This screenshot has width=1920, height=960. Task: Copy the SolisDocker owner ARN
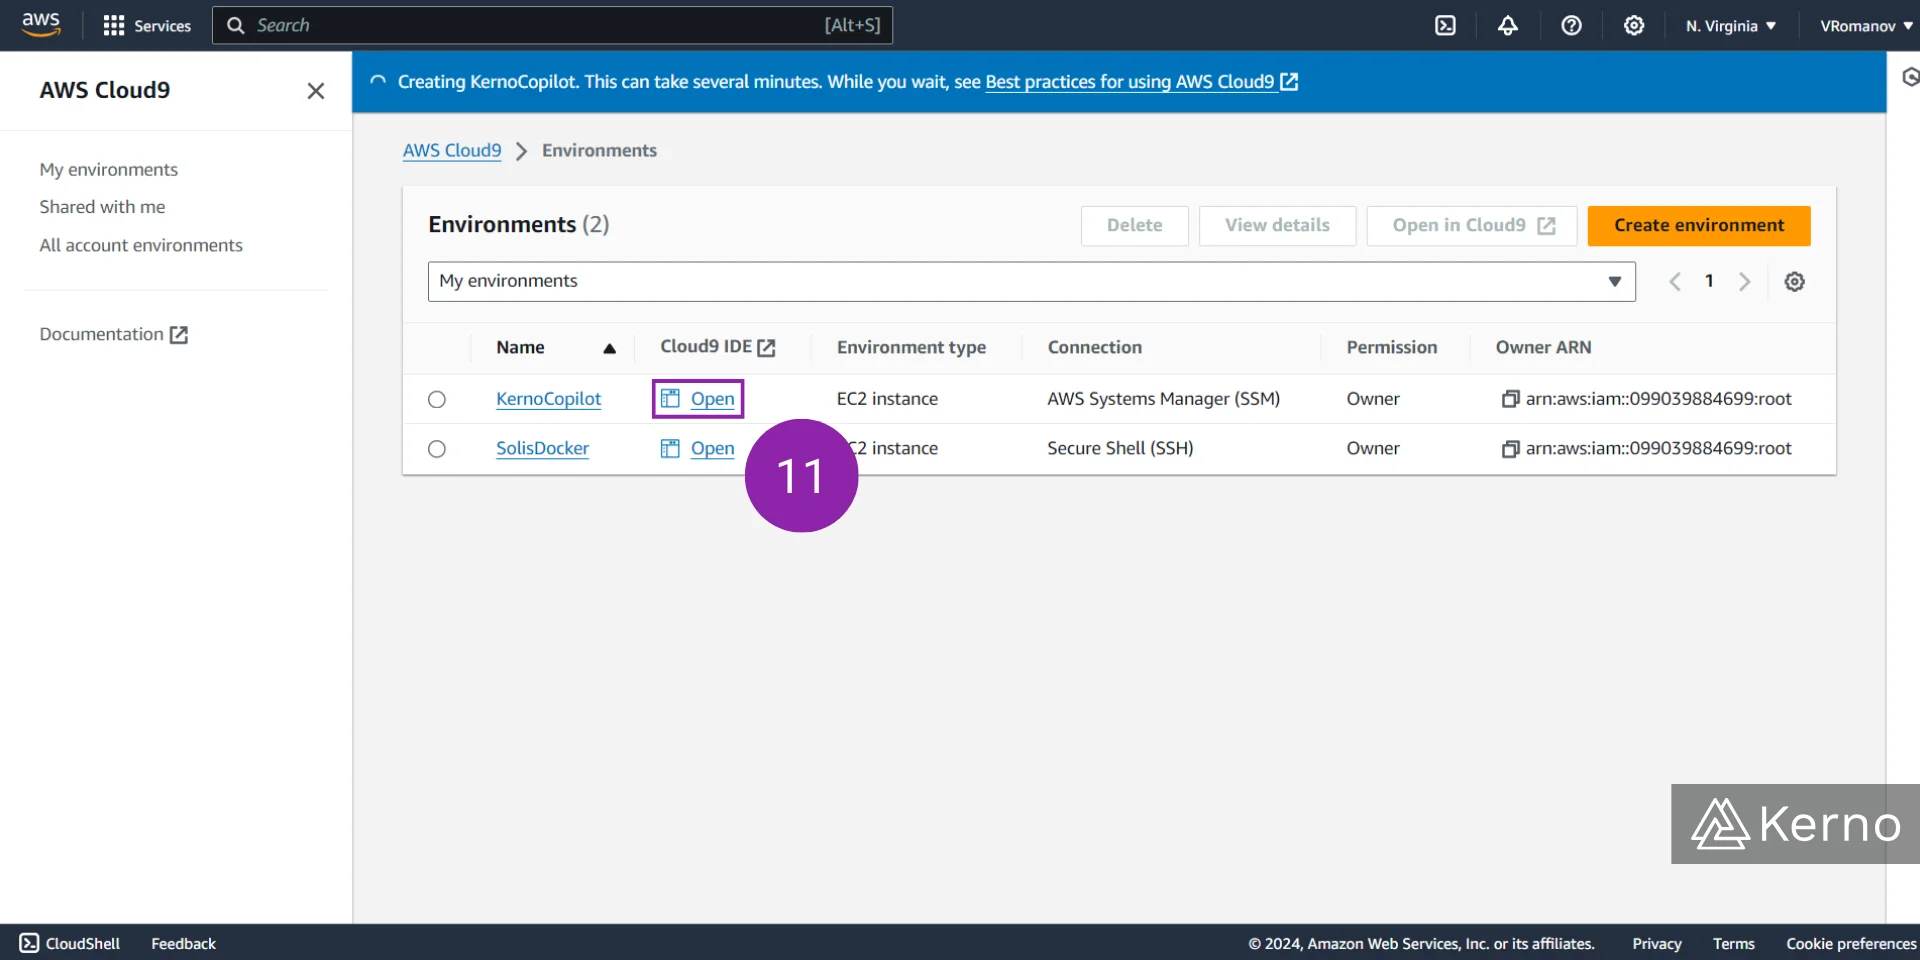(1510, 449)
